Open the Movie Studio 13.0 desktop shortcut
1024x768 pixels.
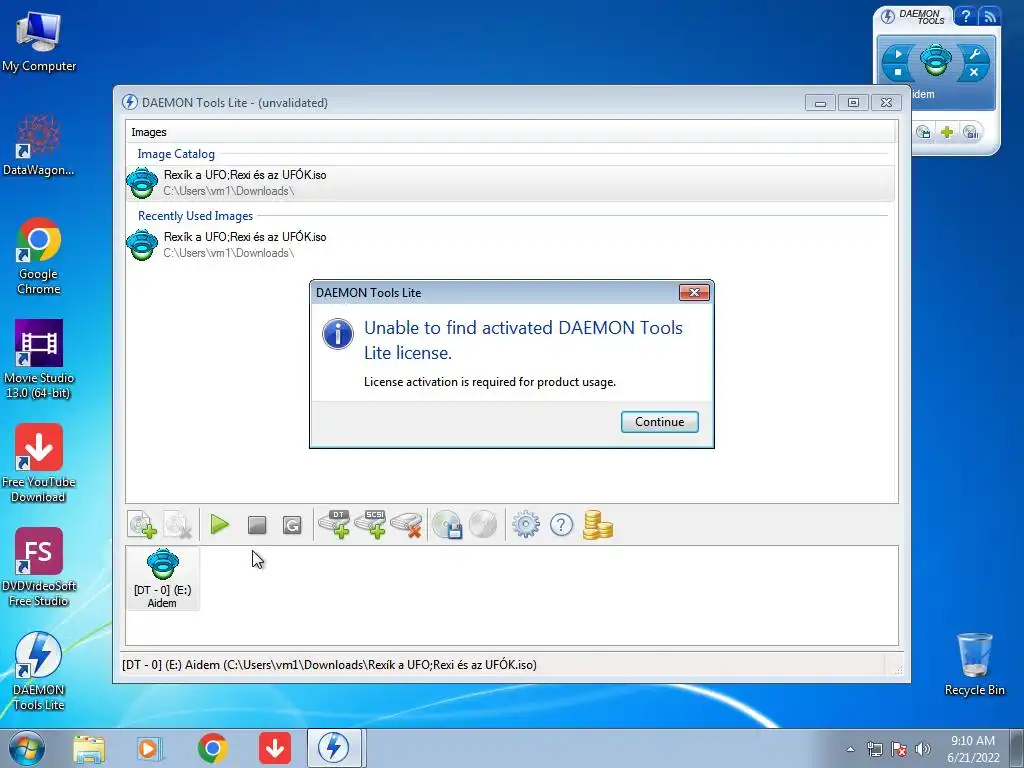[x=39, y=360]
